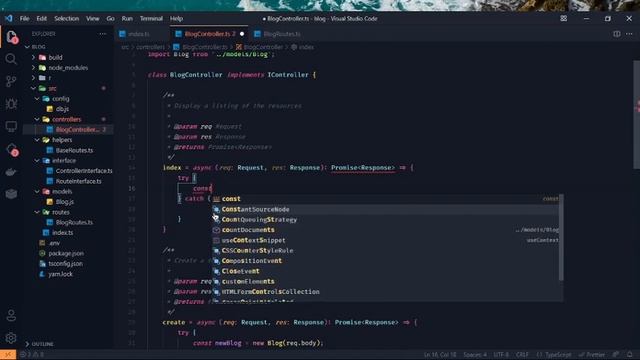The width and height of the screenshot is (640, 360).
Task: Open the Go menu
Action: 110,18
